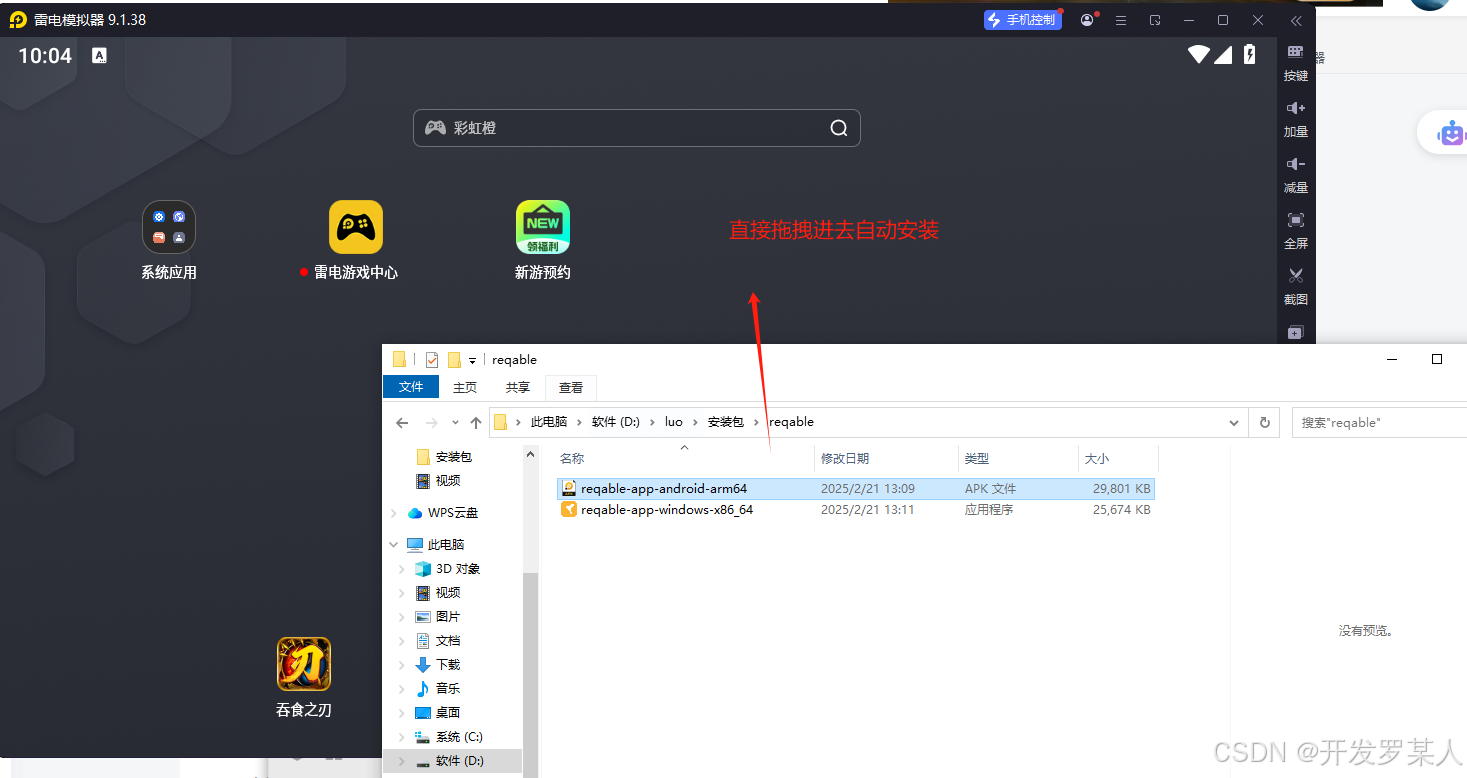Open the 按键 keyboard mapping tool
The width and height of the screenshot is (1467, 778).
[x=1296, y=62]
